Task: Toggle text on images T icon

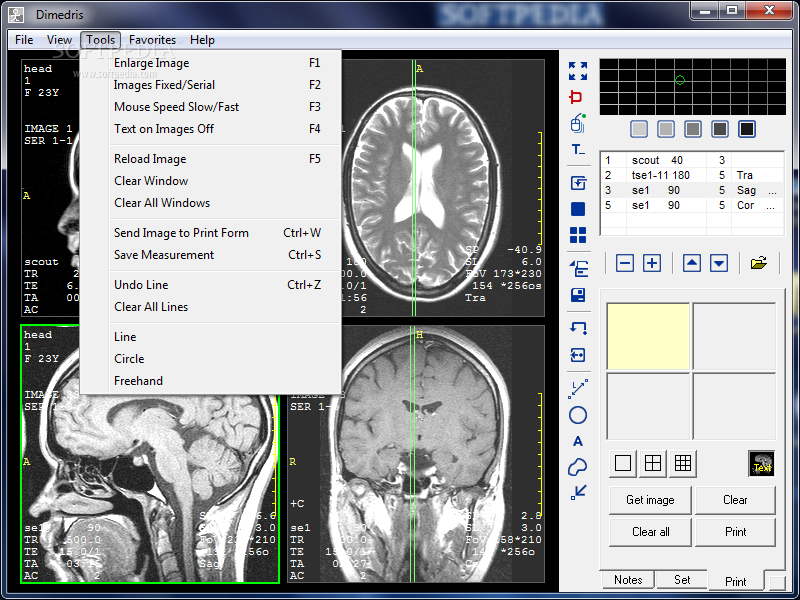Action: [578, 149]
